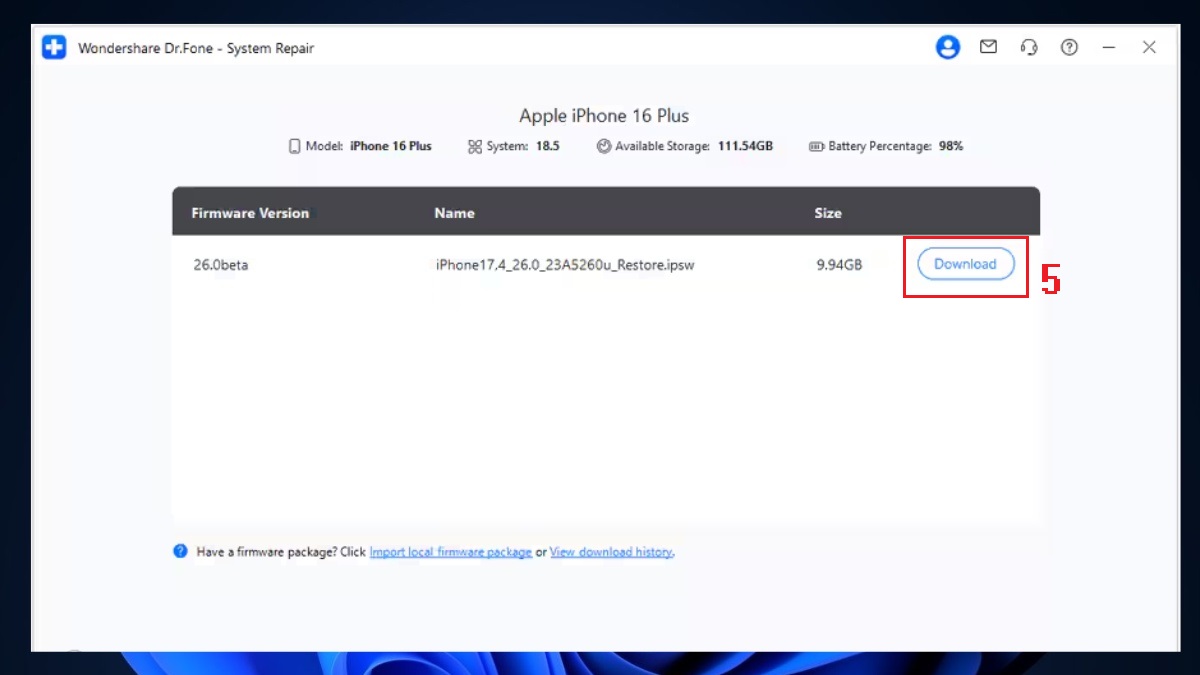The image size is (1200, 675).
Task: Open the user account profile icon
Action: click(x=947, y=47)
